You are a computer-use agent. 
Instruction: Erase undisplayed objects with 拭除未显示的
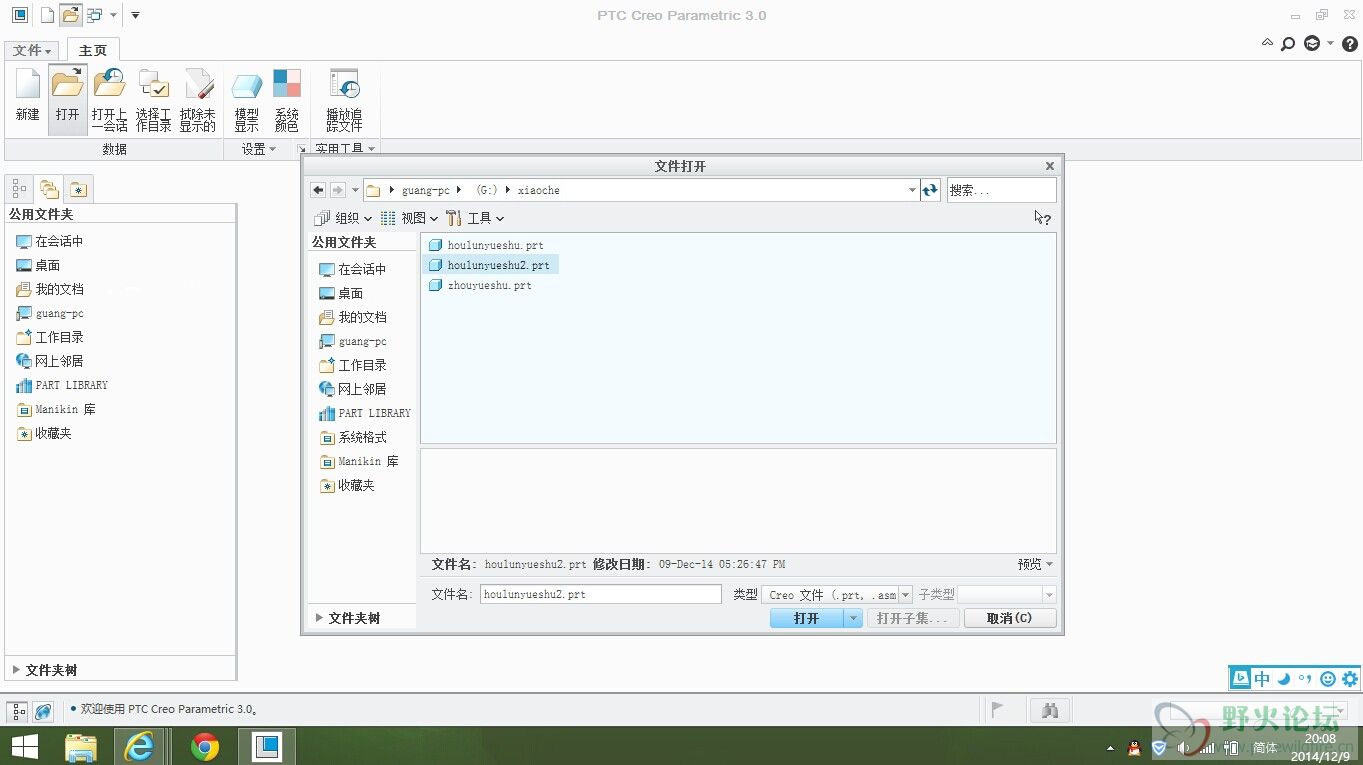point(198,100)
